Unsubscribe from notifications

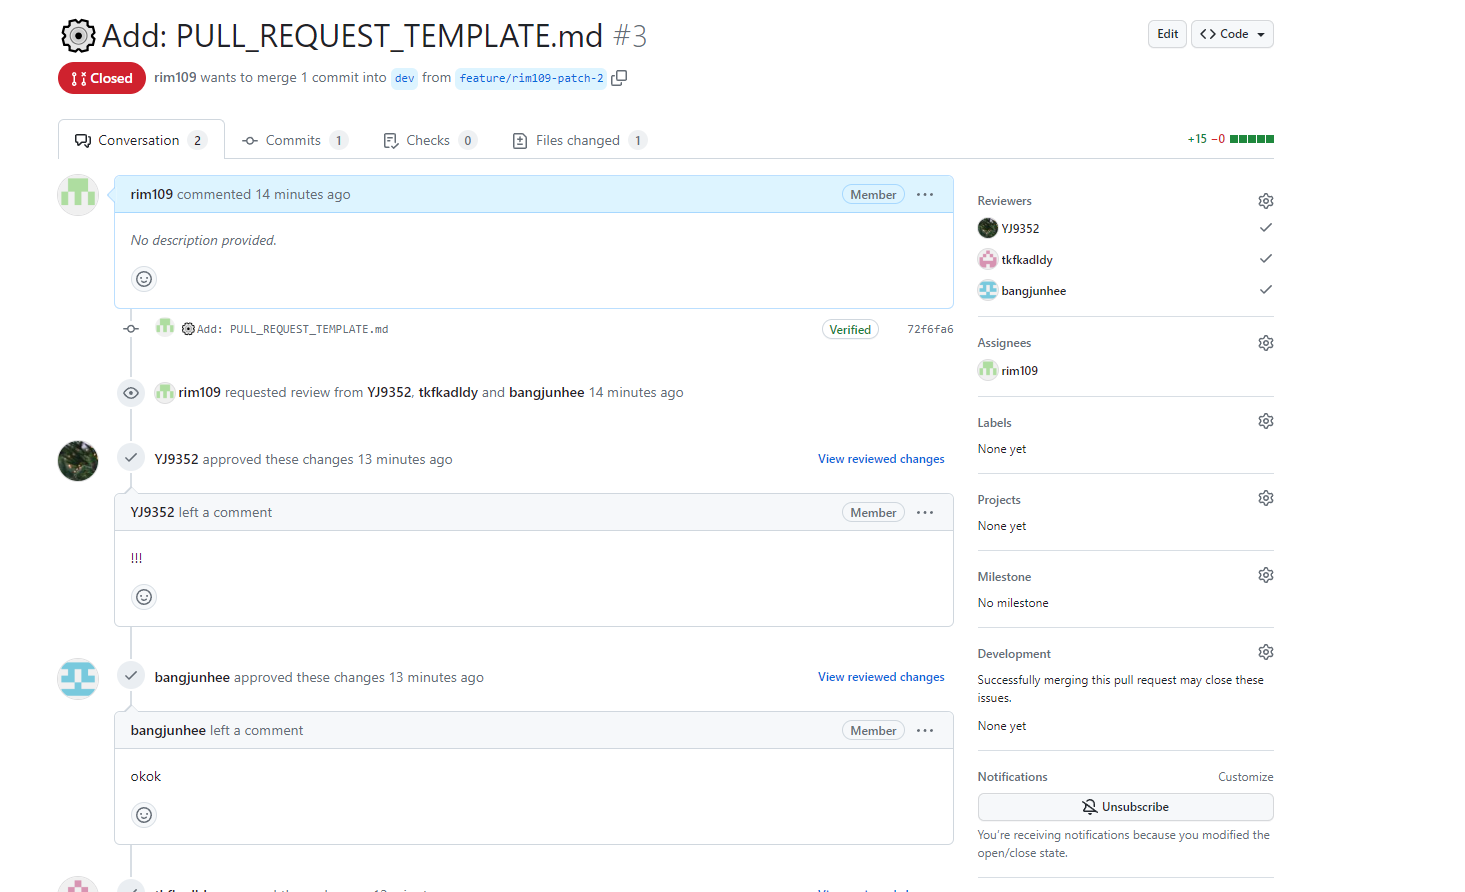click(x=1125, y=807)
